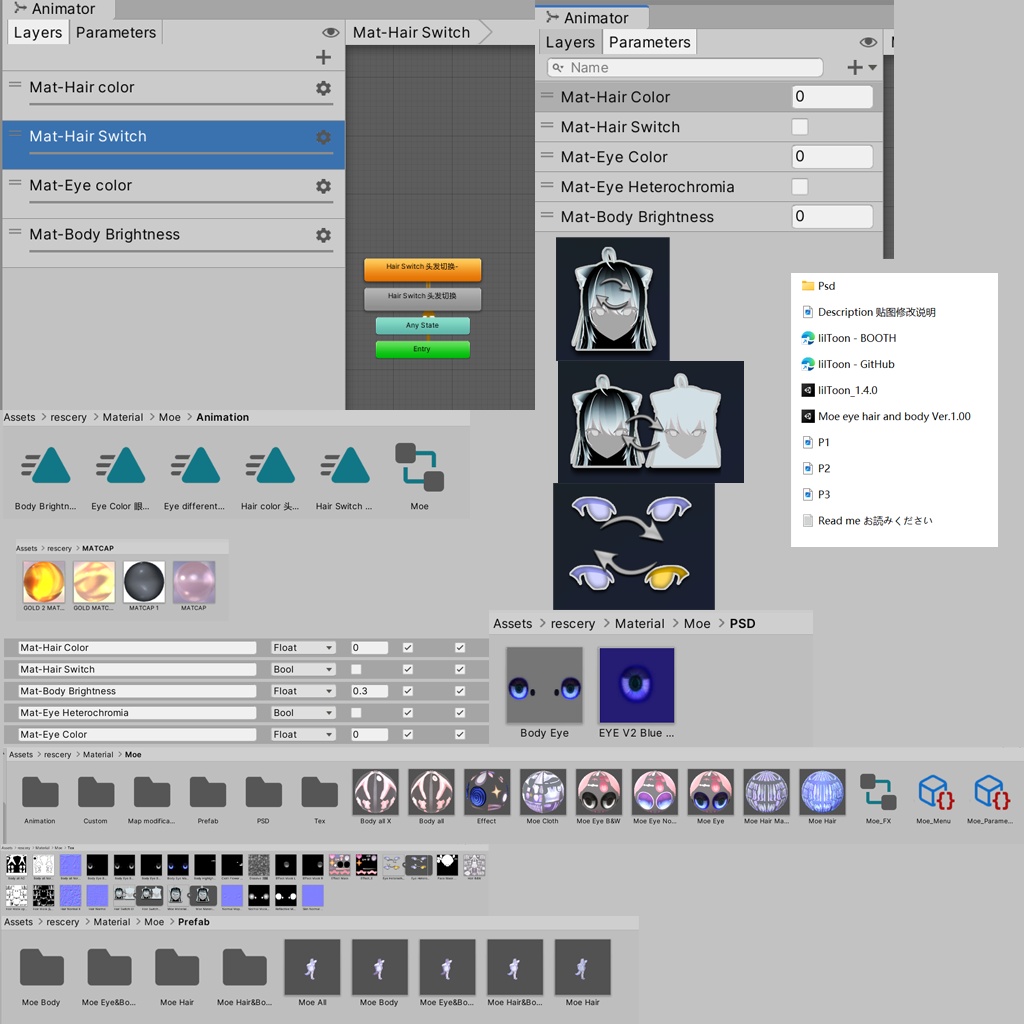The height and width of the screenshot is (1024, 1024).
Task: Select the Hair Switch animation clip
Action: coord(344,465)
